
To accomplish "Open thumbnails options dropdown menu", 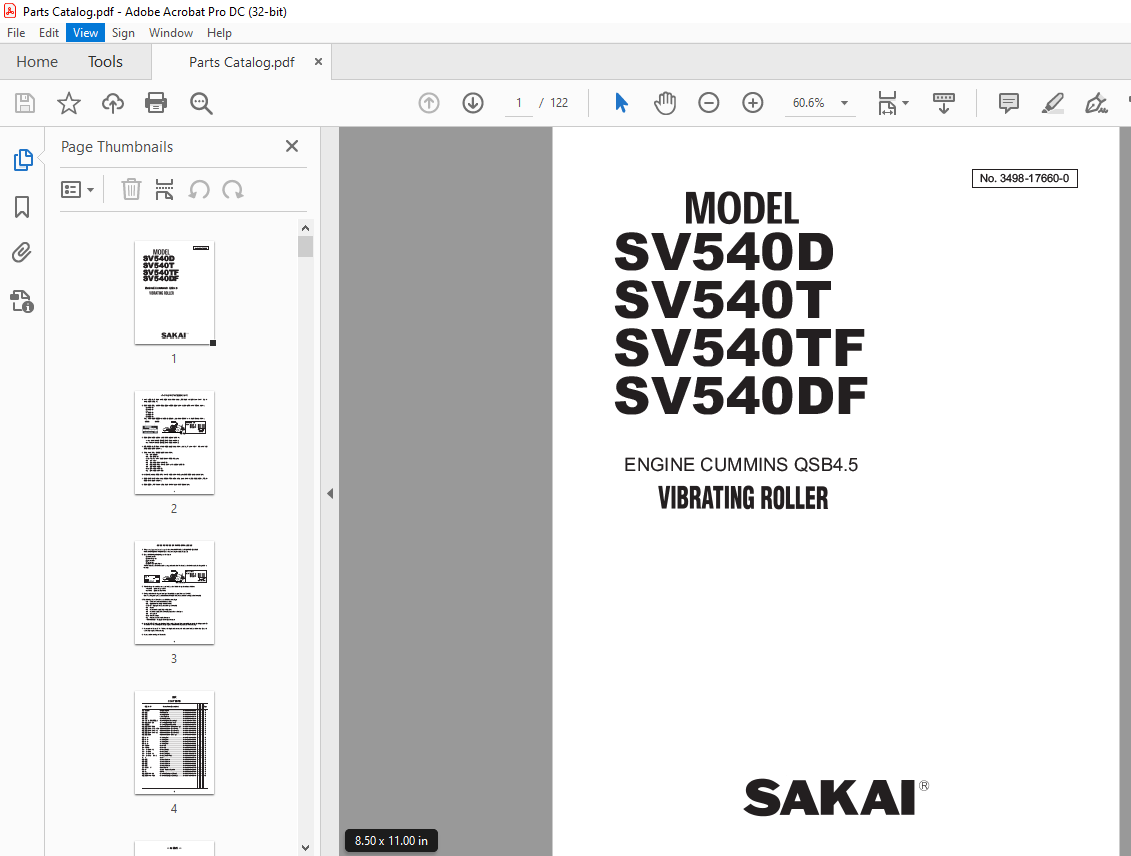I will click(77, 190).
